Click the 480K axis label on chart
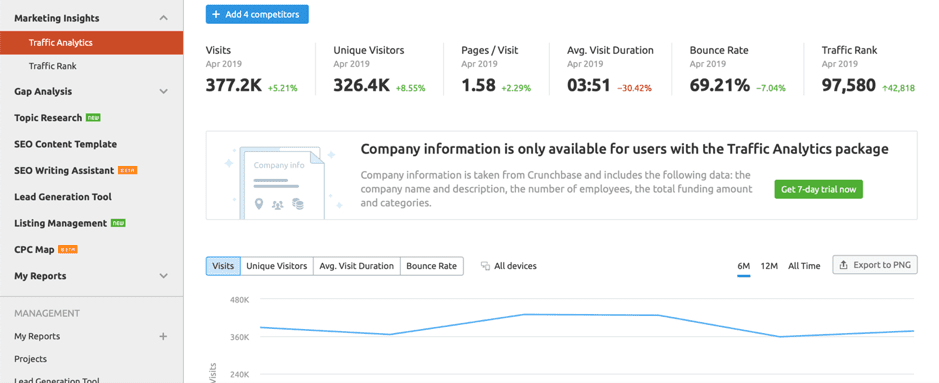 point(240,299)
